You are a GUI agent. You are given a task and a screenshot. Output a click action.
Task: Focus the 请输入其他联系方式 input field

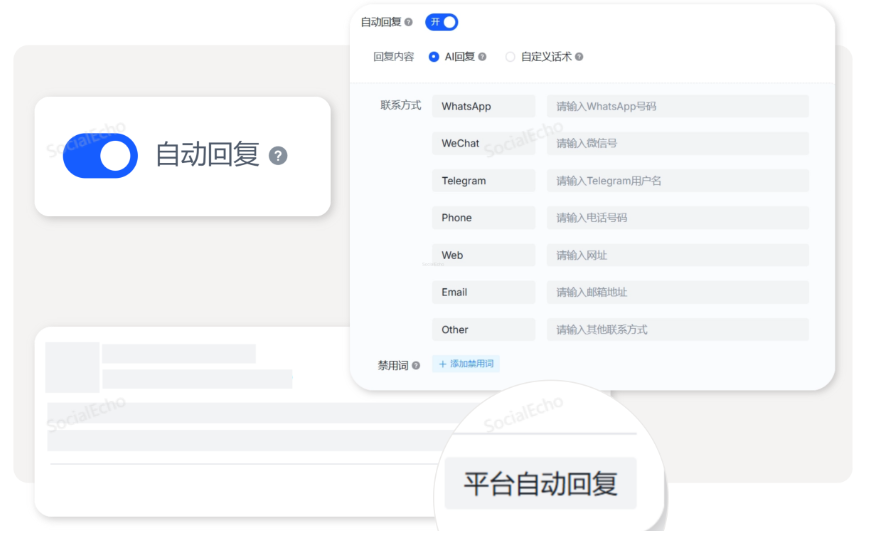click(678, 329)
